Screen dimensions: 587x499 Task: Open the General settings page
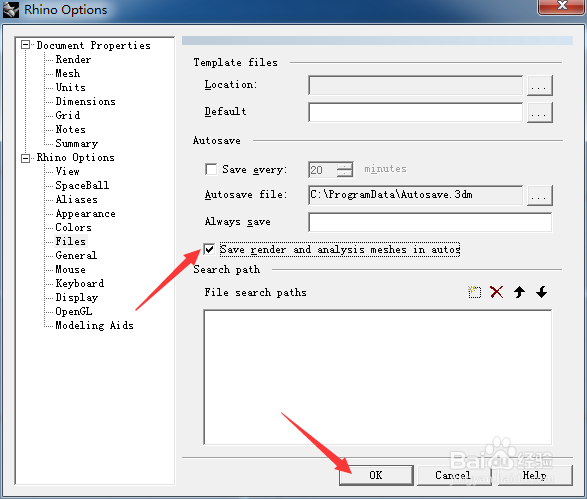coord(76,255)
